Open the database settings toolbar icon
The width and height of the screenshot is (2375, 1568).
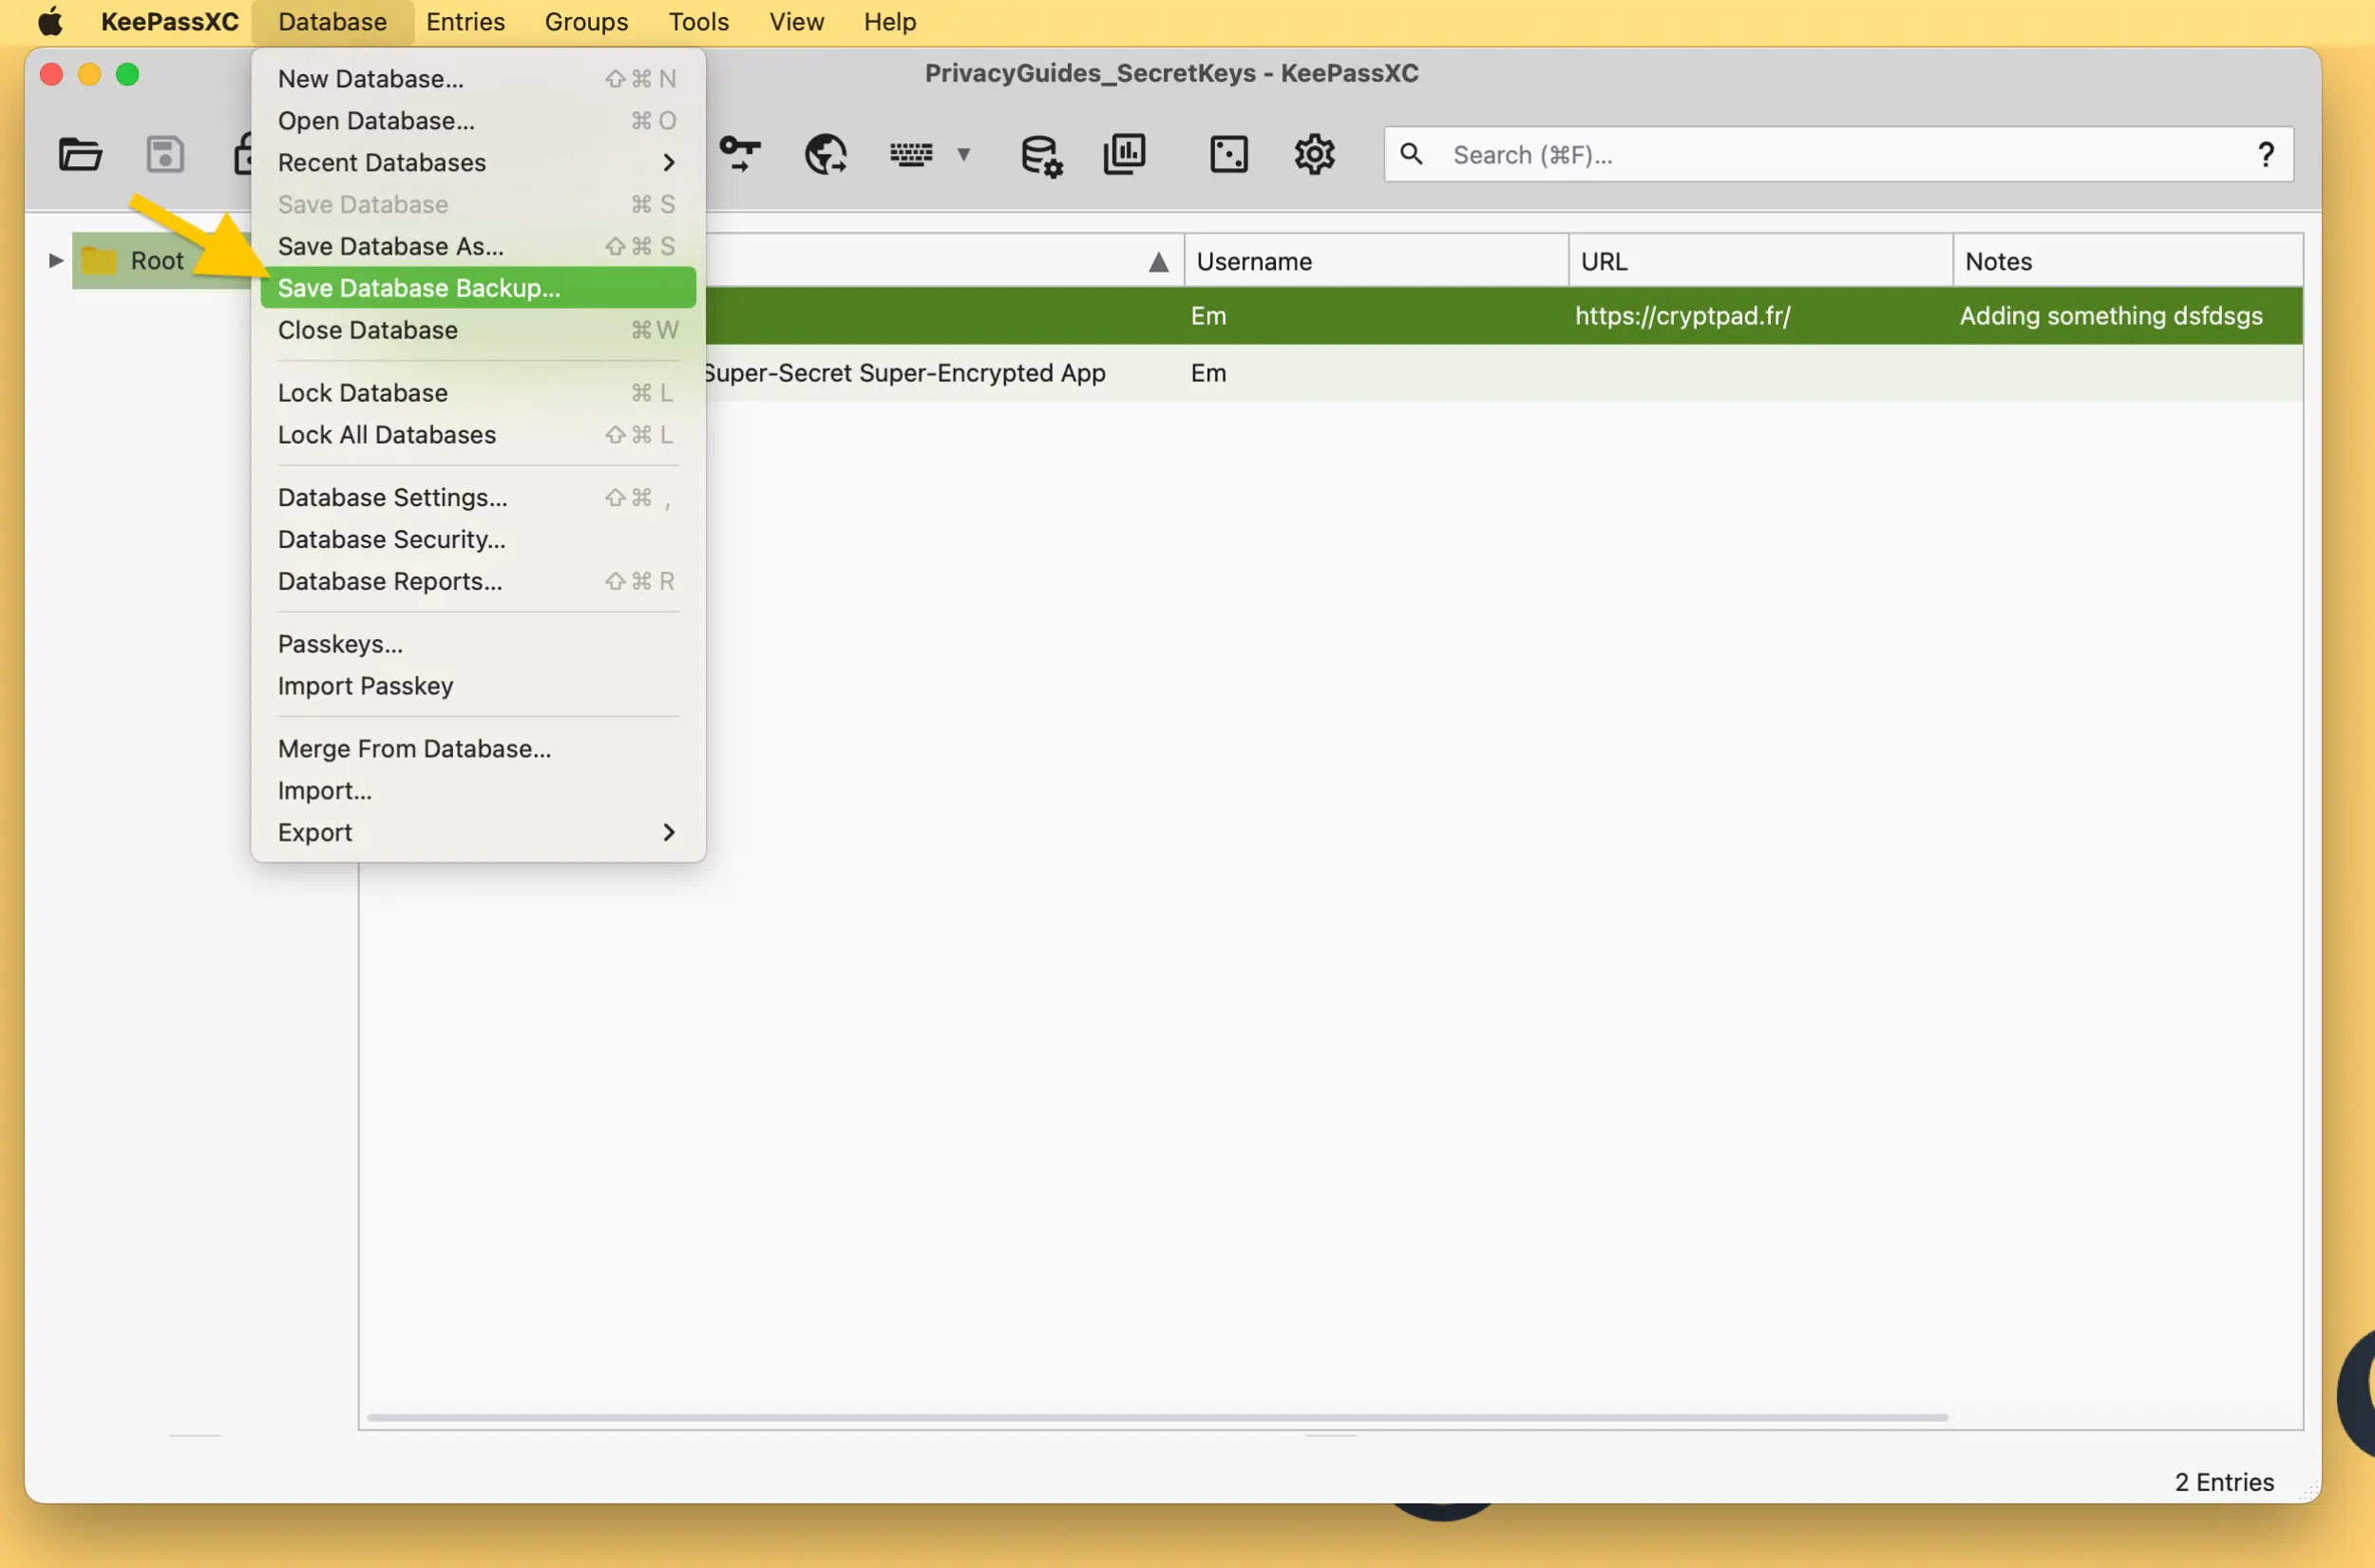[1040, 154]
